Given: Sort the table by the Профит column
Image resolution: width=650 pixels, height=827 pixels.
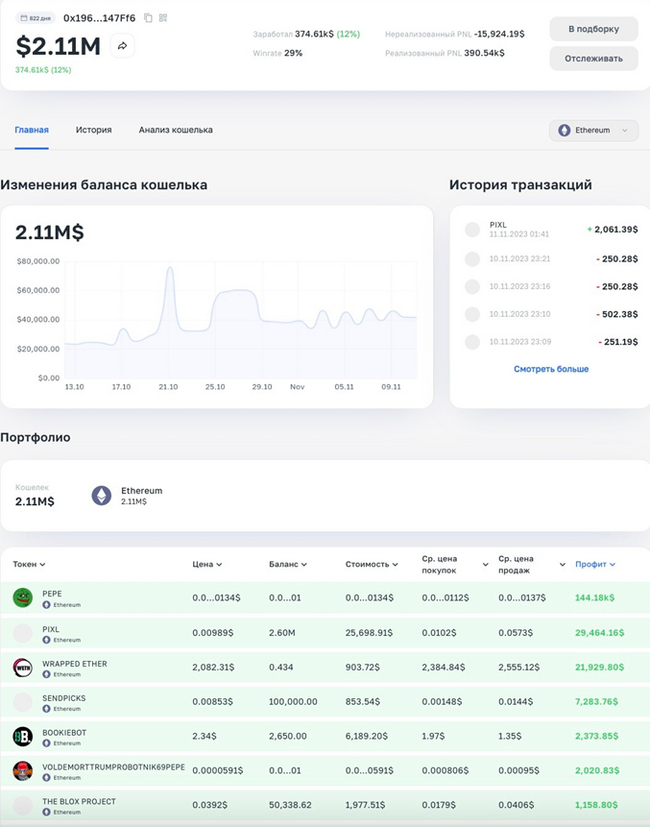Looking at the screenshot, I should [x=595, y=564].
